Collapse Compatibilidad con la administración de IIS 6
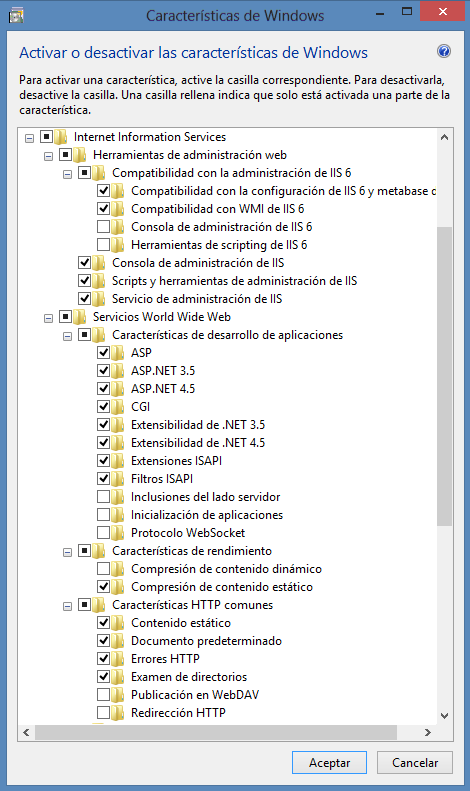 [x=67, y=174]
